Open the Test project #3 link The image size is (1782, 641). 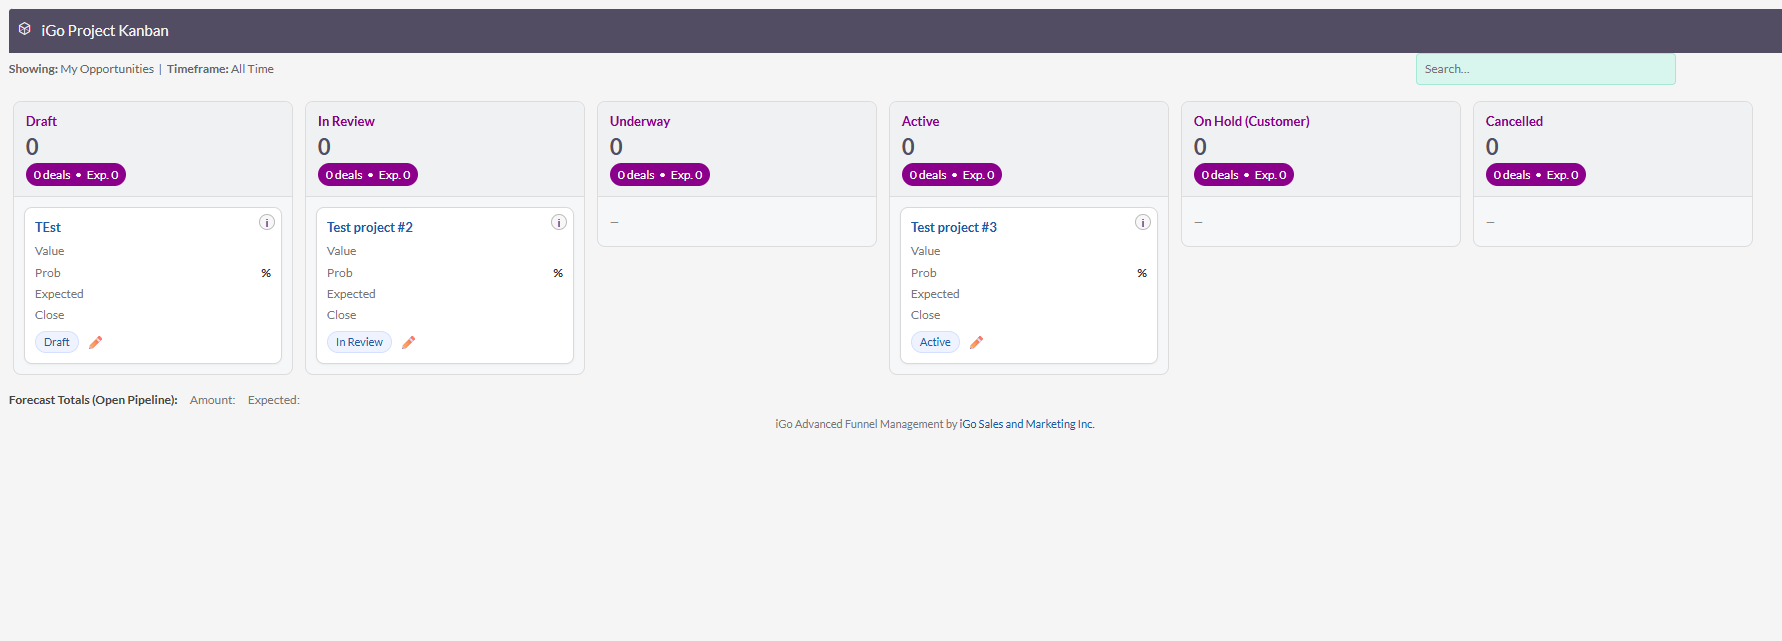pyautogui.click(x=954, y=227)
